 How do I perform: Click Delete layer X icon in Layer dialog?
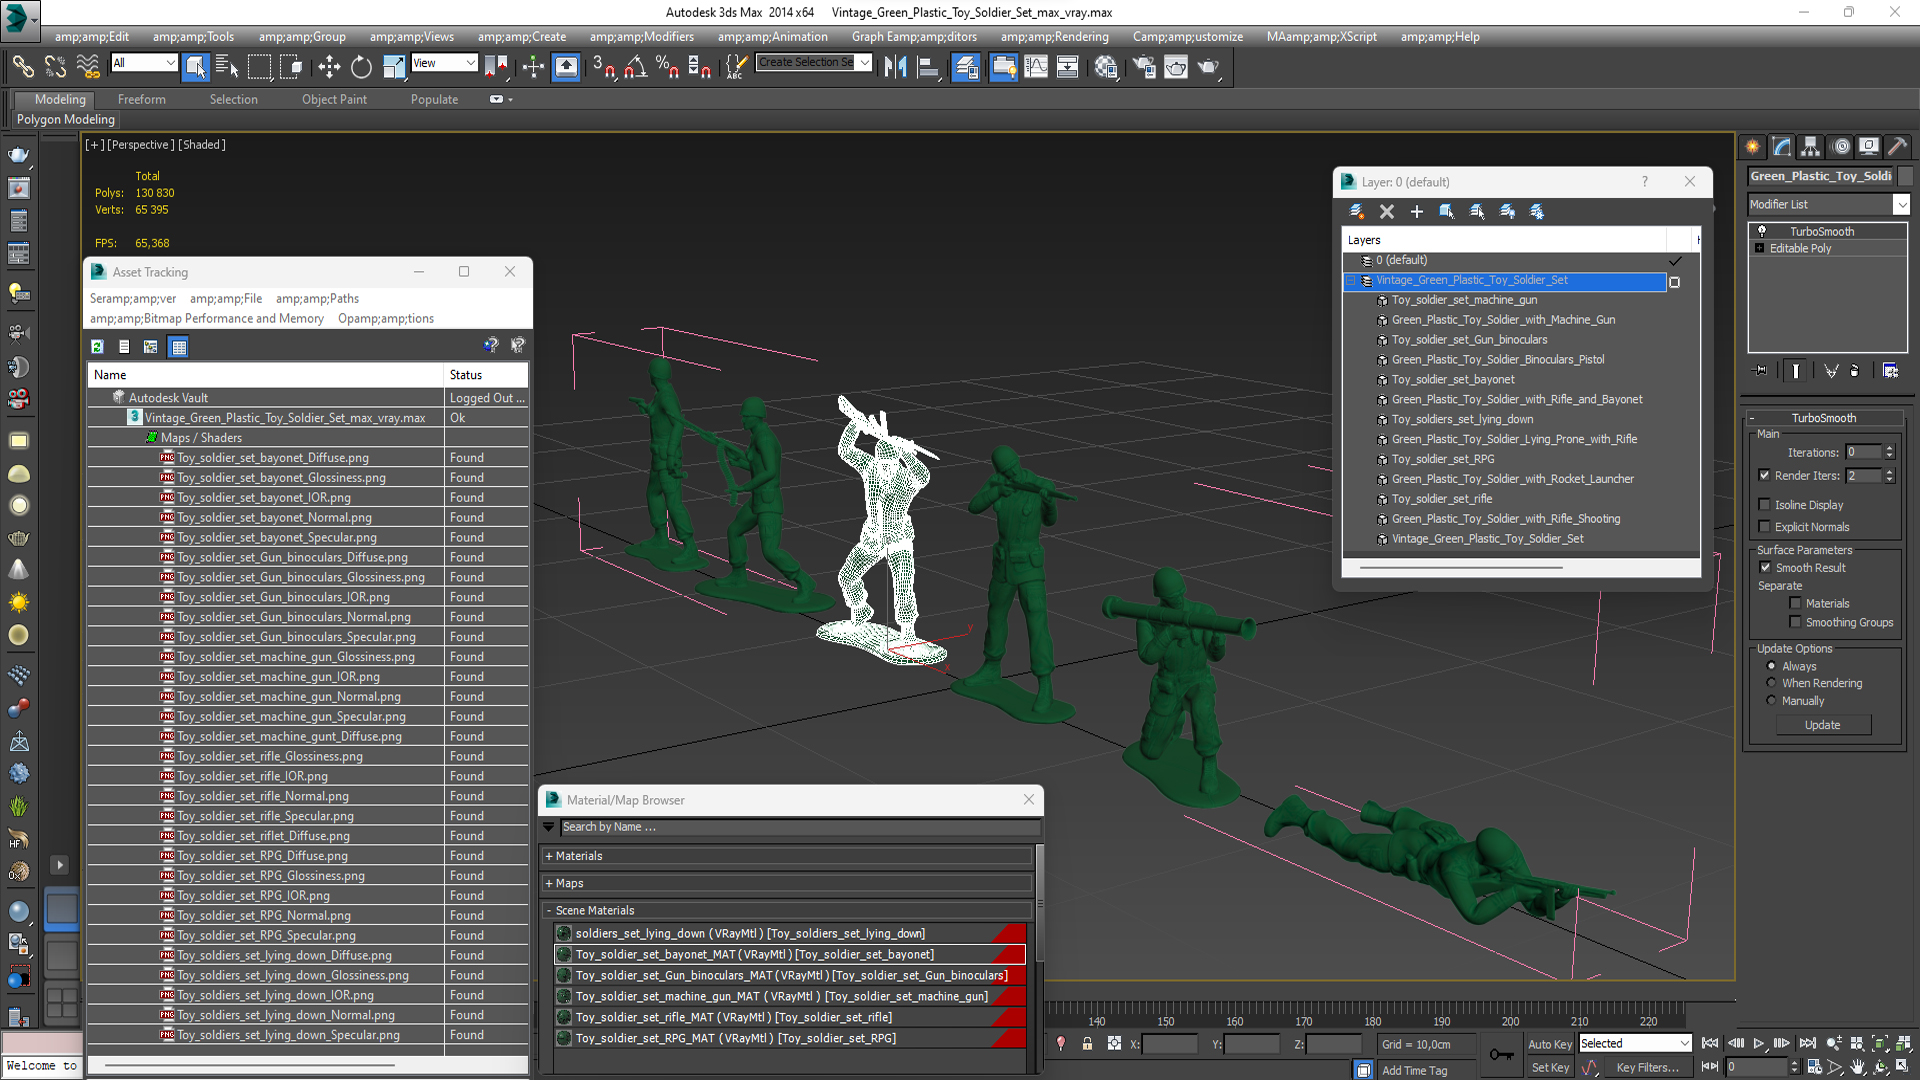tap(1386, 211)
